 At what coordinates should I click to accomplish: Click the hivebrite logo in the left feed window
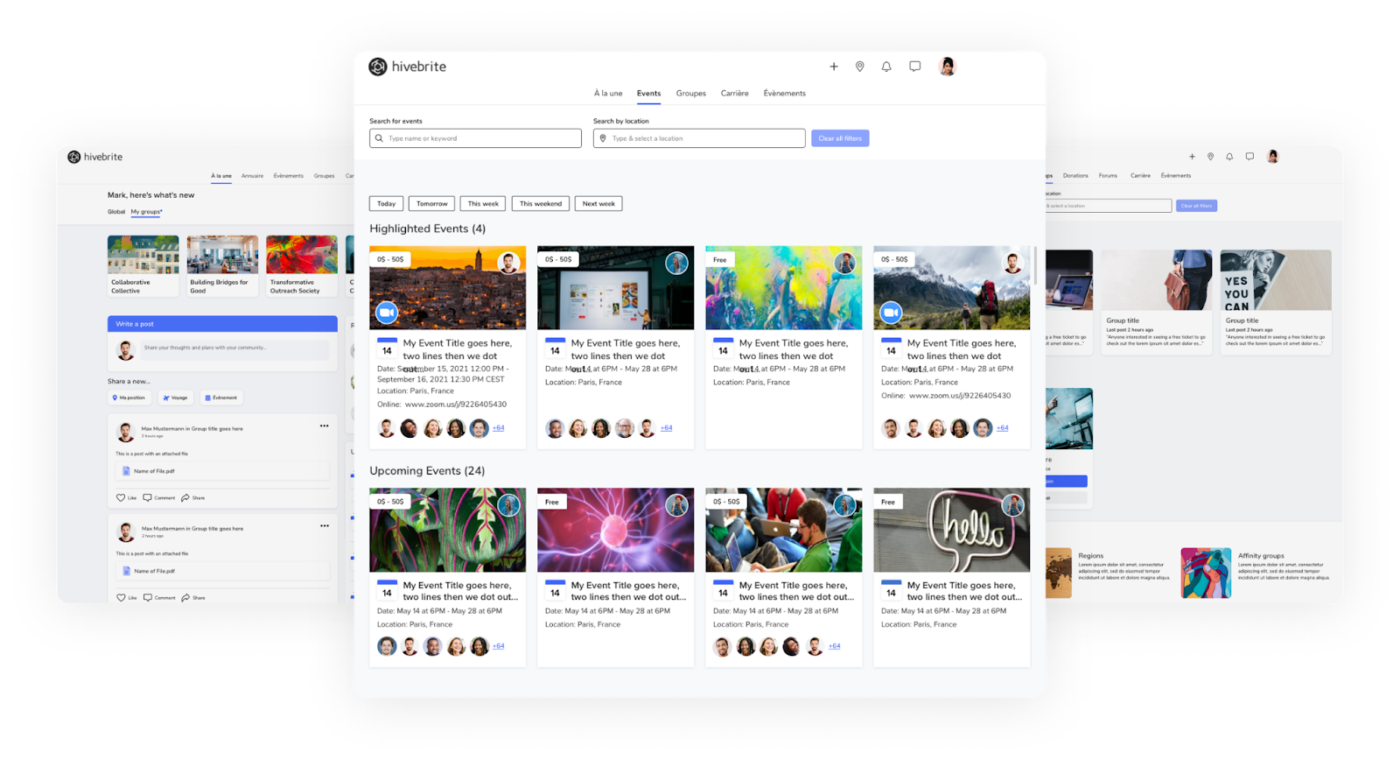(94, 157)
